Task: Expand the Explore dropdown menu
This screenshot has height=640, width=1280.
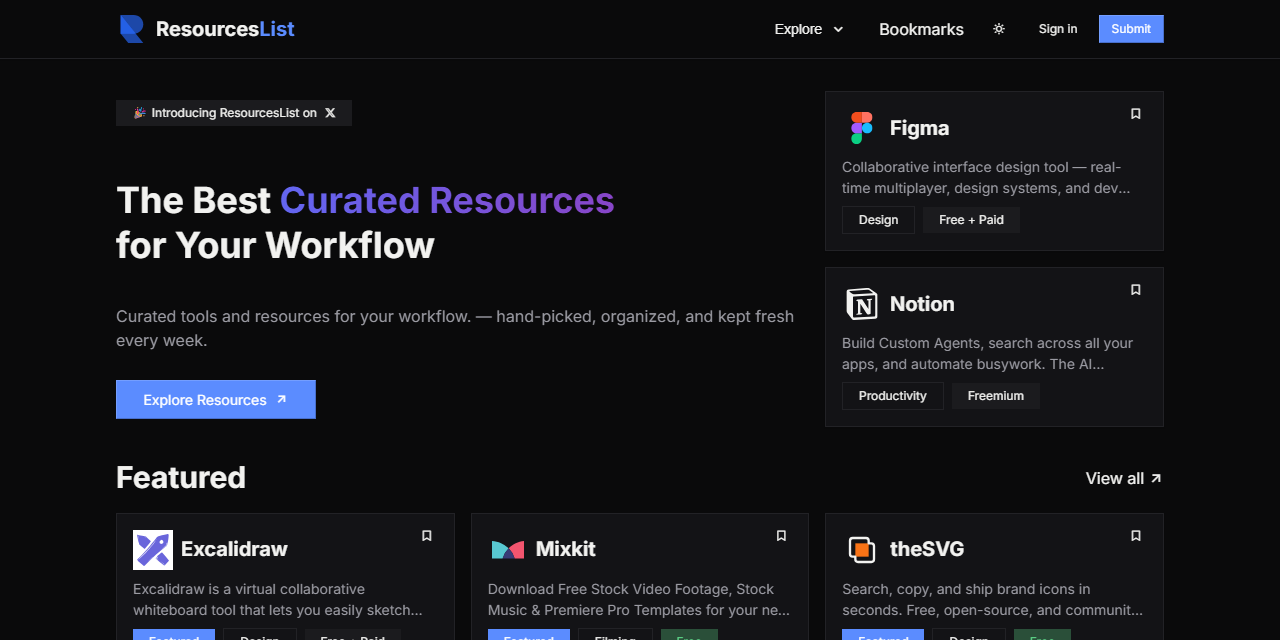Action: (x=809, y=29)
